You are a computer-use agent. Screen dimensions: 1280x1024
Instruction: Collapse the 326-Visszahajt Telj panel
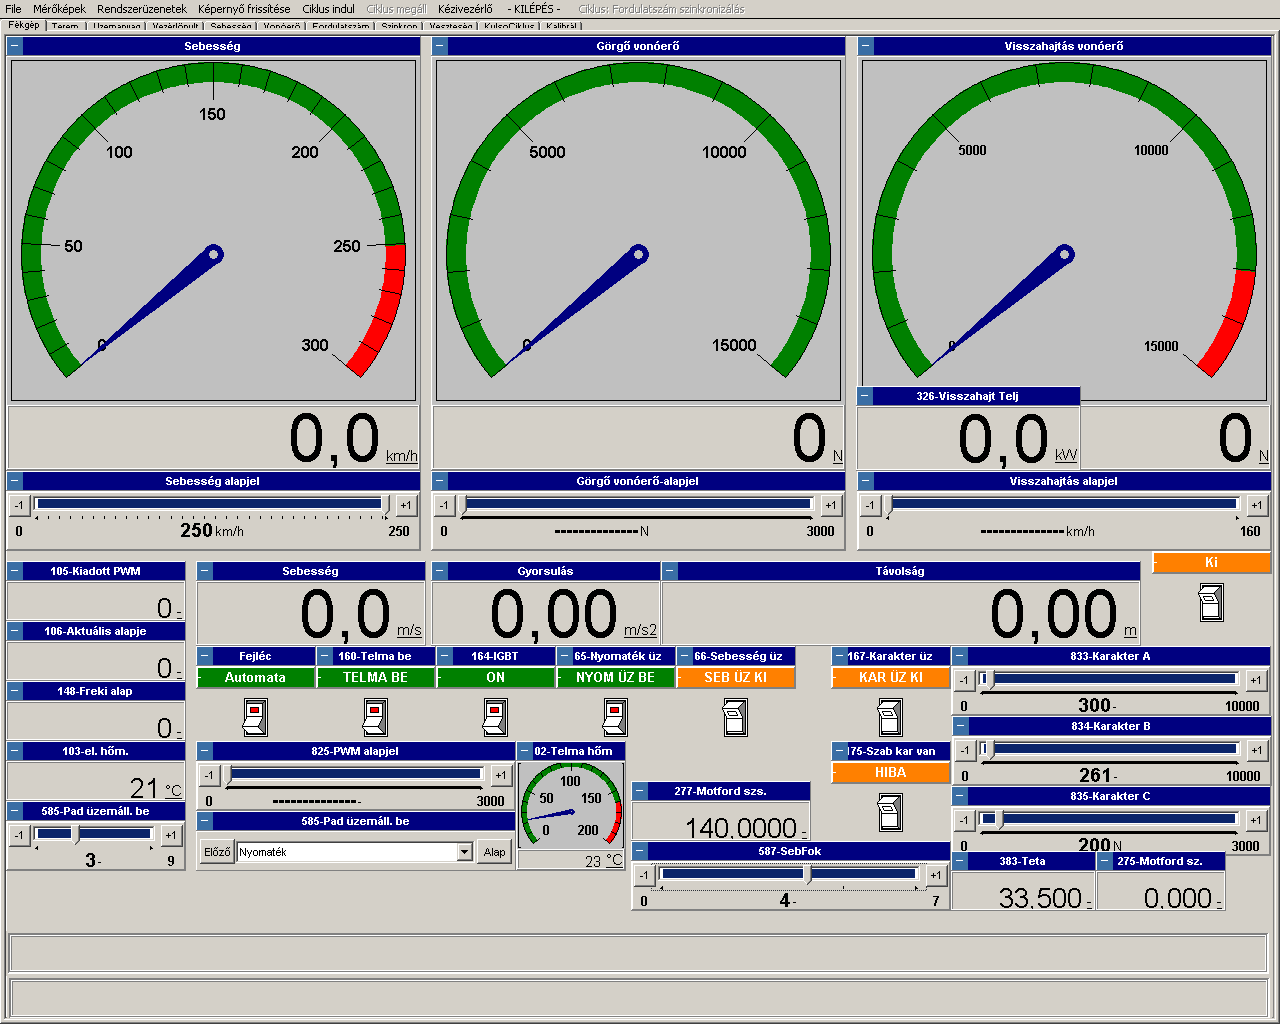click(865, 396)
